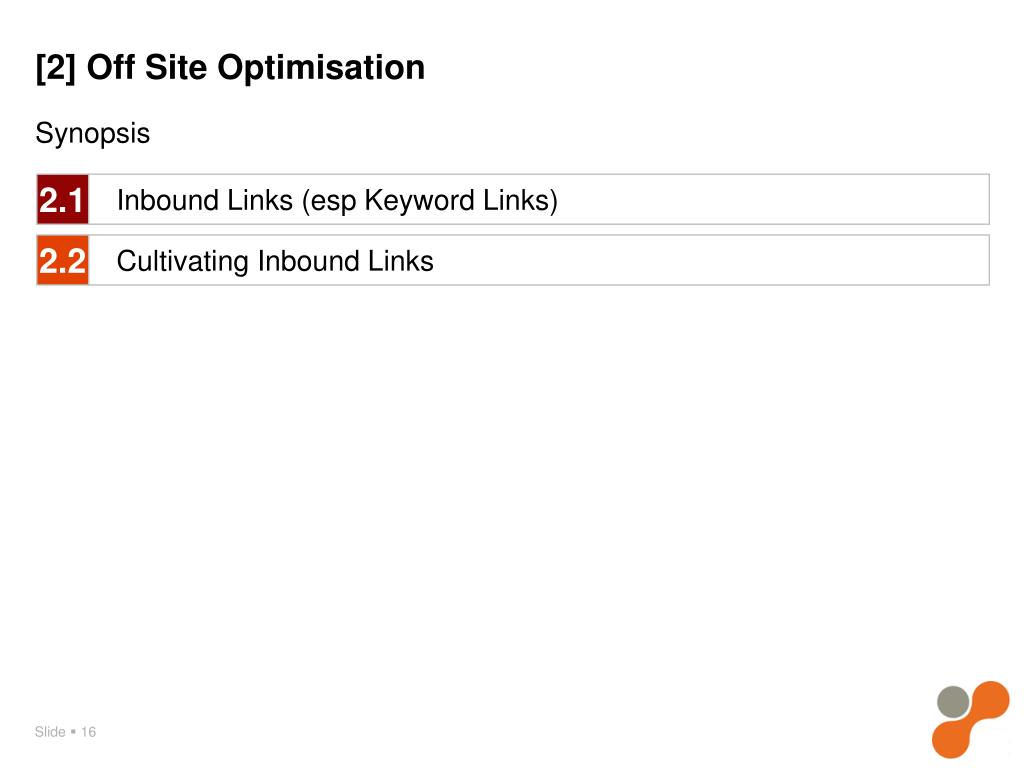The image size is (1024, 768).
Task: Open the Cultivating Inbound Links entry
Action: point(275,261)
